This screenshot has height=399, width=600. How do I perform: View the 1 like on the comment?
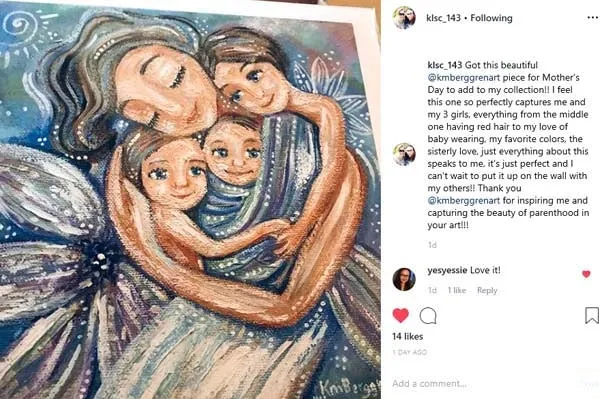pos(457,291)
